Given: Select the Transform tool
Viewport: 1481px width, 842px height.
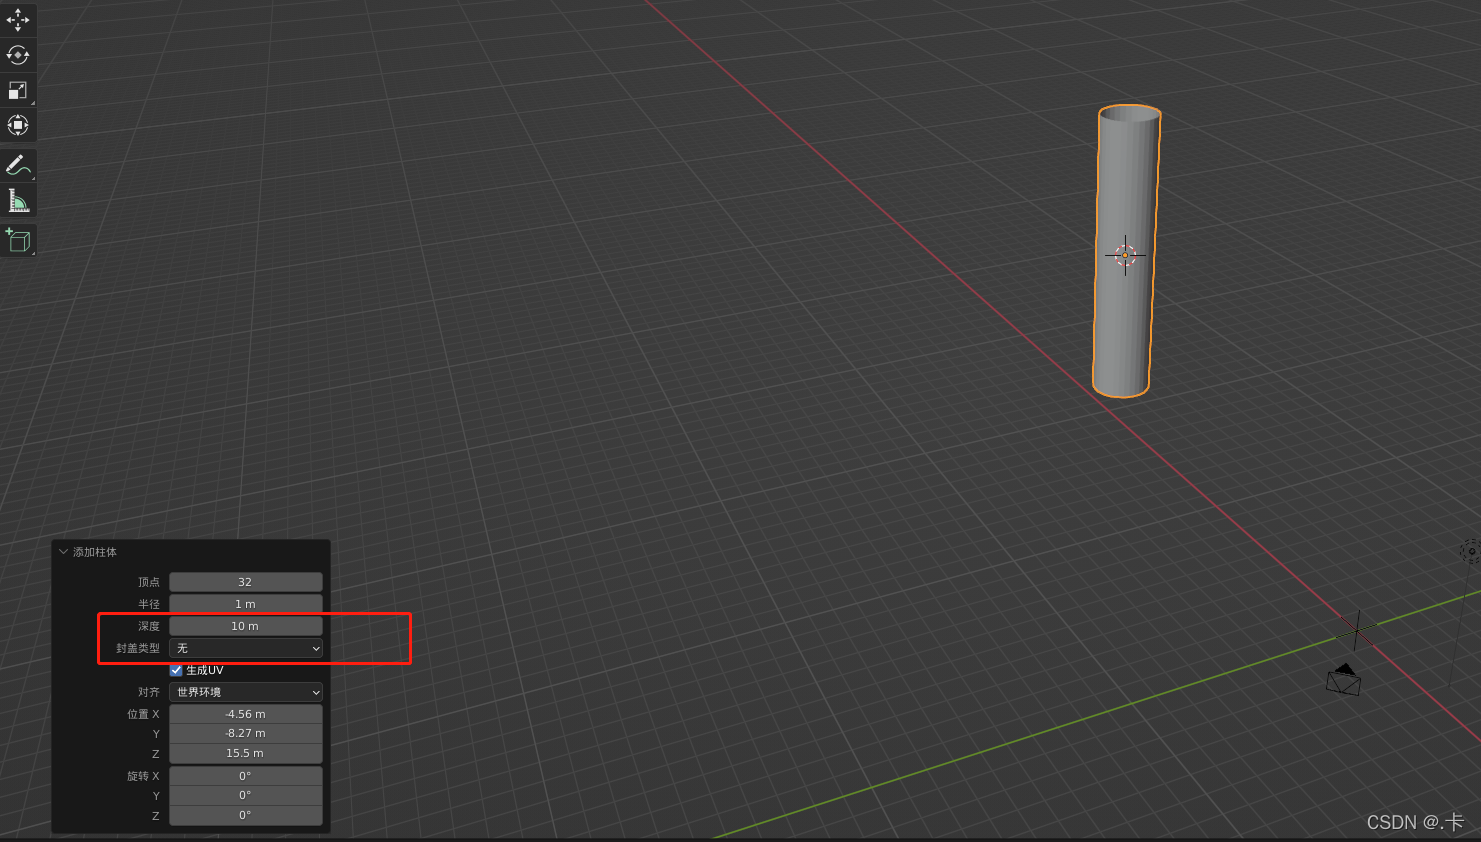Looking at the screenshot, I should 18,125.
